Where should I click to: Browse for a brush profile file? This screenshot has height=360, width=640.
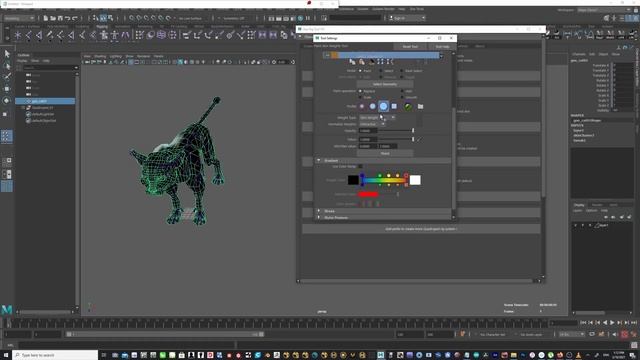(x=420, y=106)
